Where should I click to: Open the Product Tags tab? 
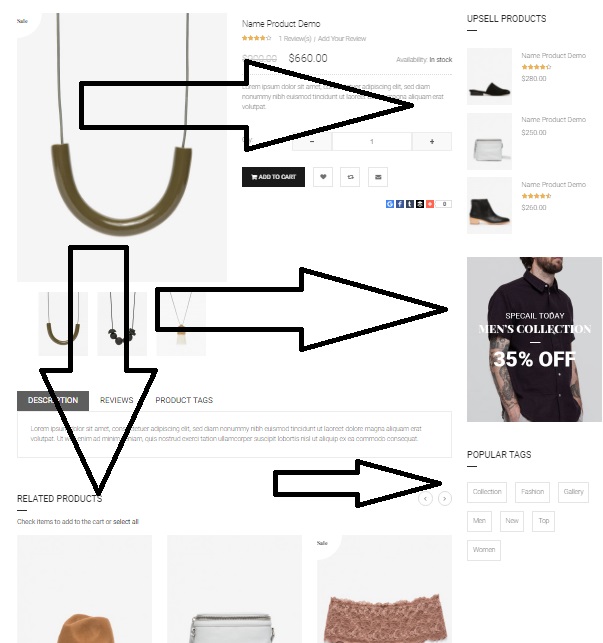(184, 400)
